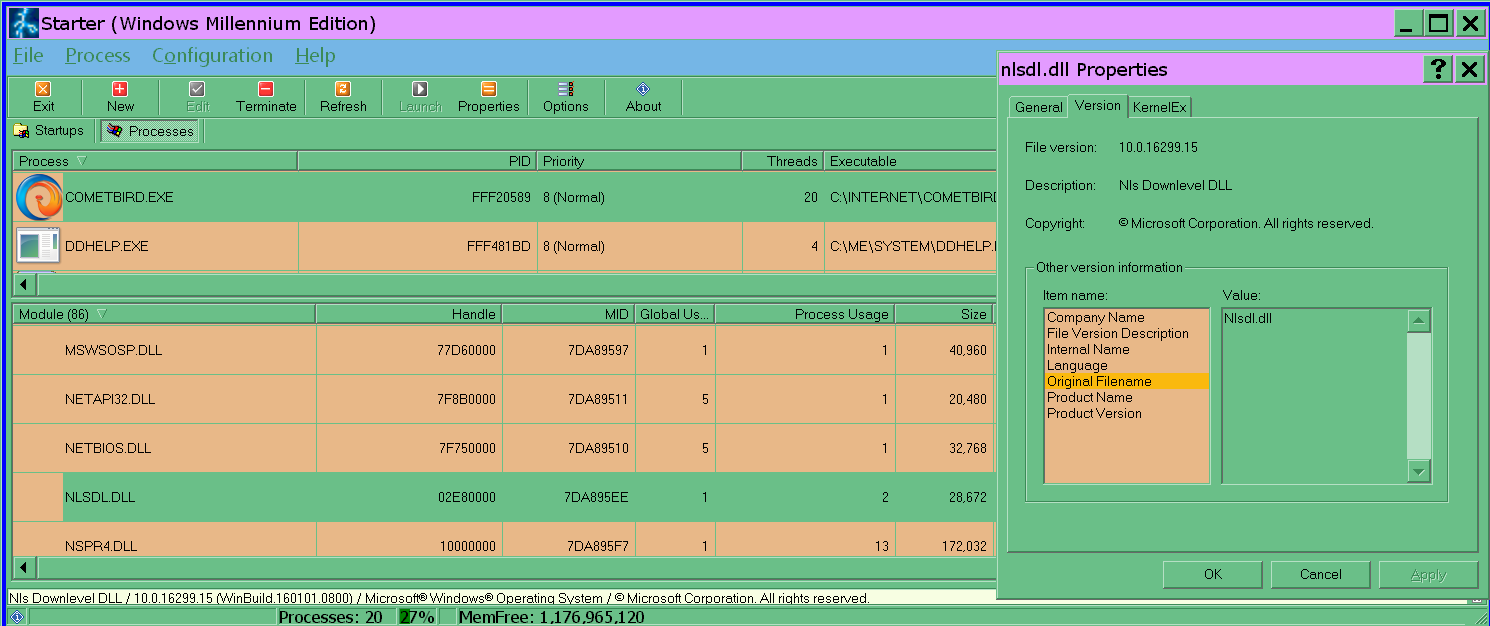Sort processes by Threads column
The width and height of the screenshot is (1490, 626).
[x=782, y=161]
